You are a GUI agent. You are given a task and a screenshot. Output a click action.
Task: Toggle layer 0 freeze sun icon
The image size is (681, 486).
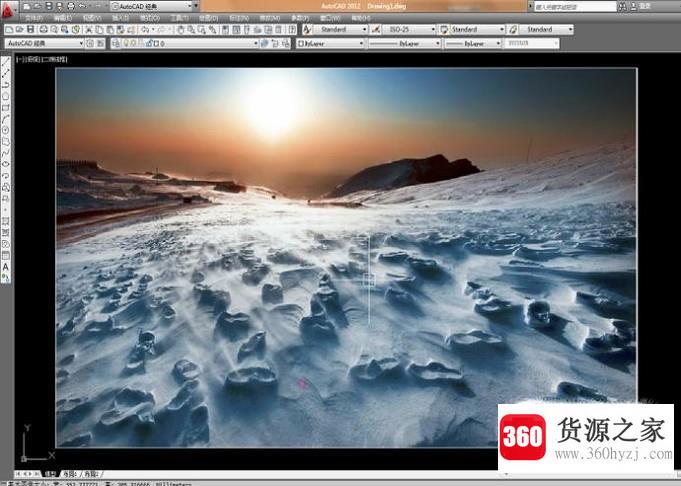tap(134, 43)
